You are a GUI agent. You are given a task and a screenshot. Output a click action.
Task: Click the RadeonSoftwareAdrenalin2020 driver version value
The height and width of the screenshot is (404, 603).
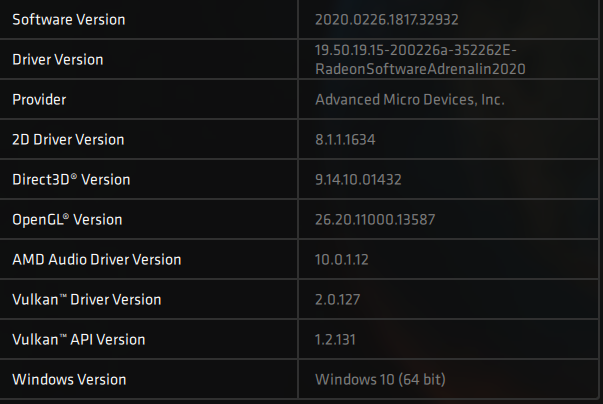pyautogui.click(x=420, y=60)
